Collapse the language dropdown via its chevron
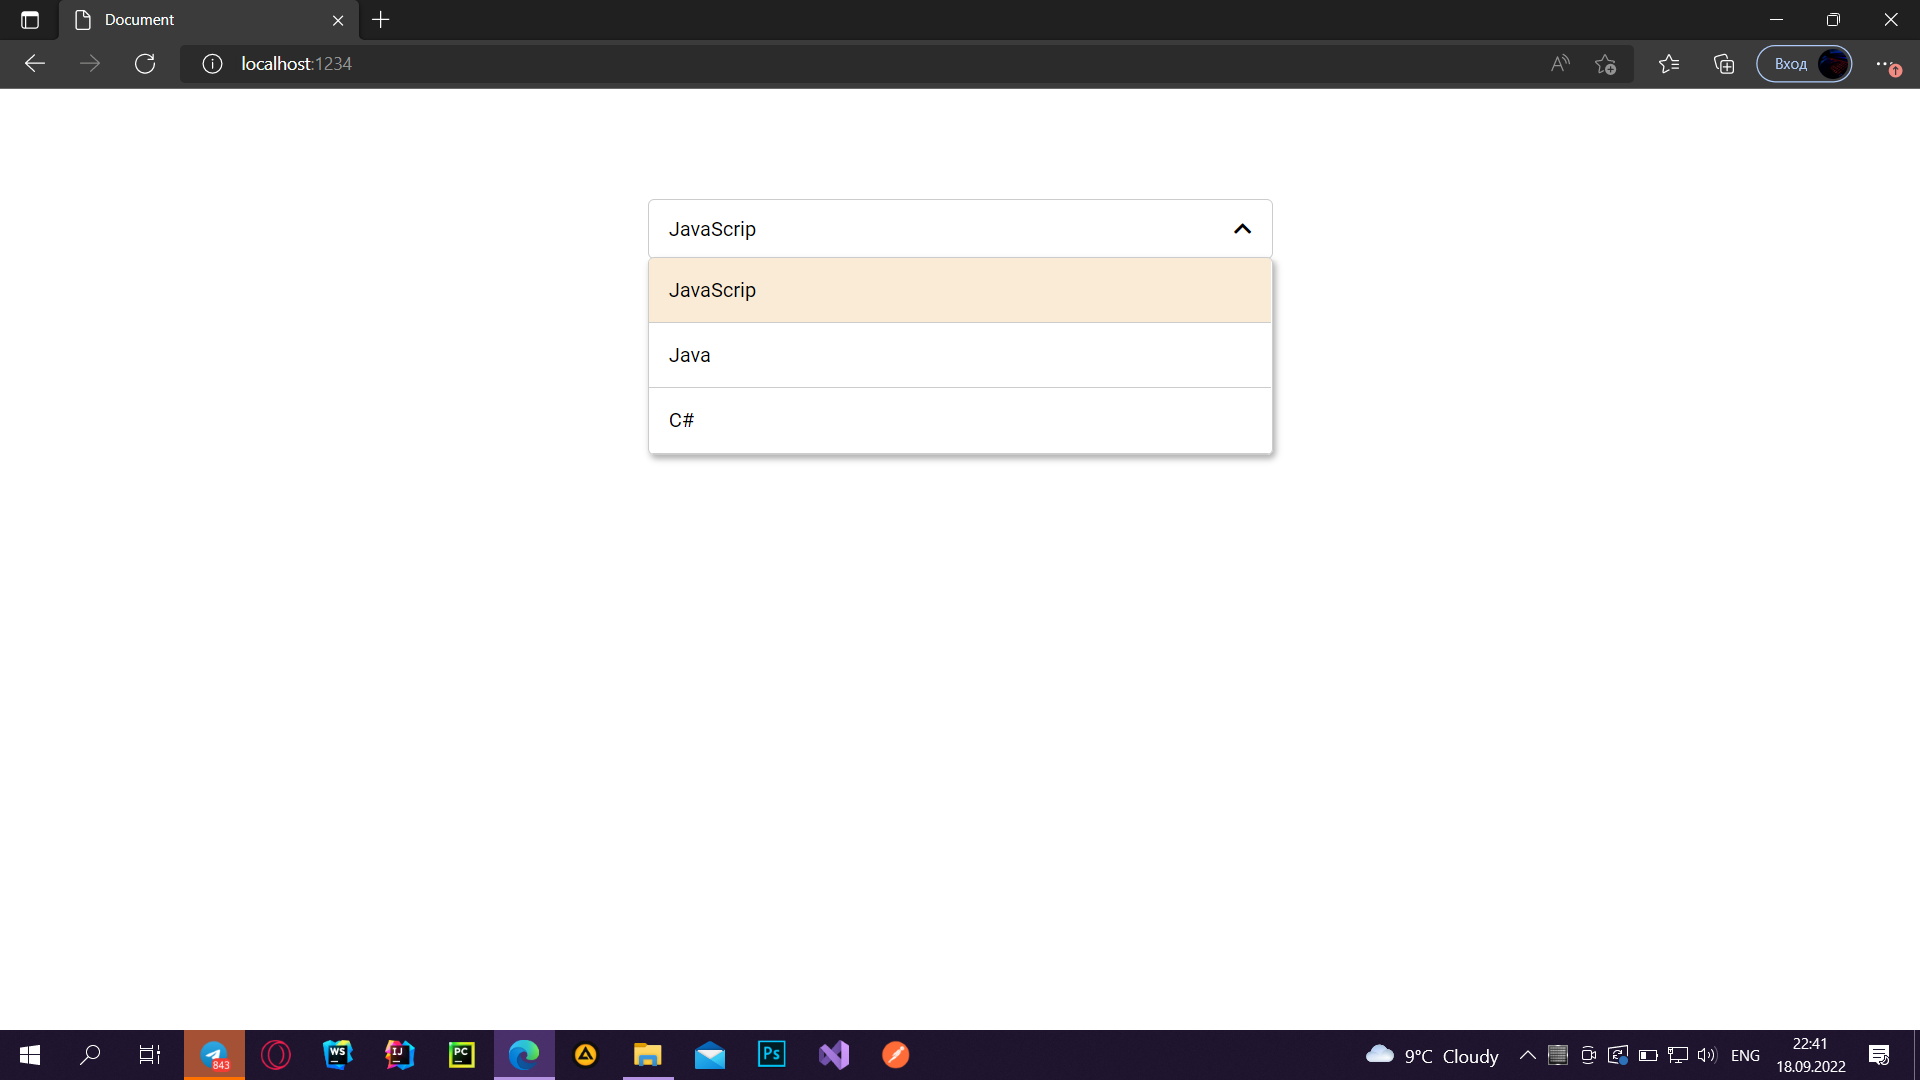This screenshot has height=1080, width=1920. [1242, 229]
